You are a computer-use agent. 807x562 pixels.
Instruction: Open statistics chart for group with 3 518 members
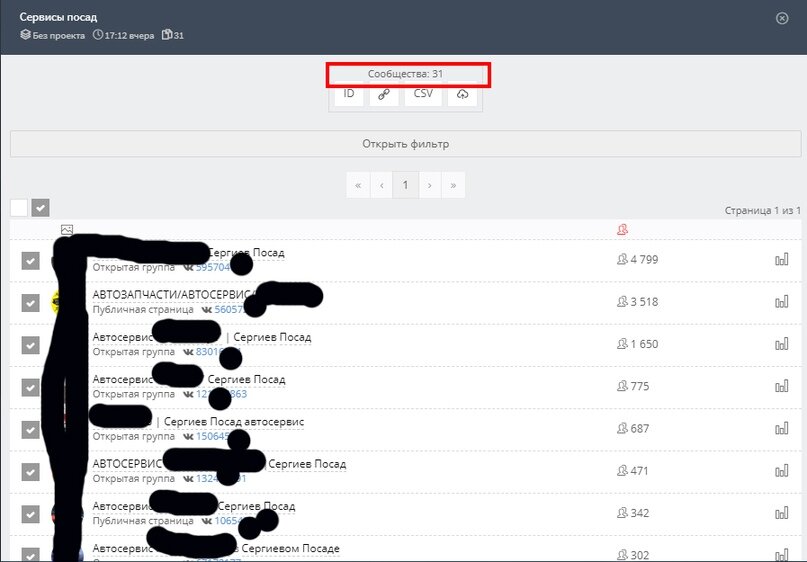click(x=781, y=302)
